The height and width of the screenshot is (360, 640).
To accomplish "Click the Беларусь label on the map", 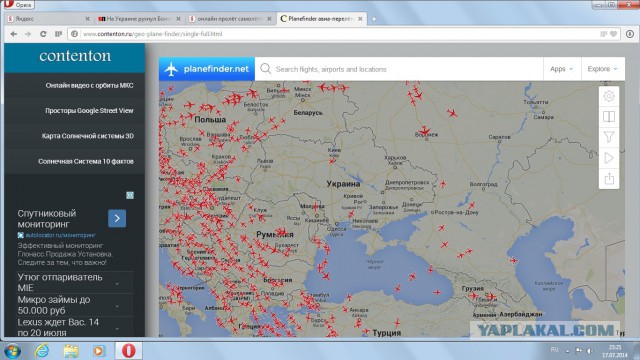I will click(308, 113).
